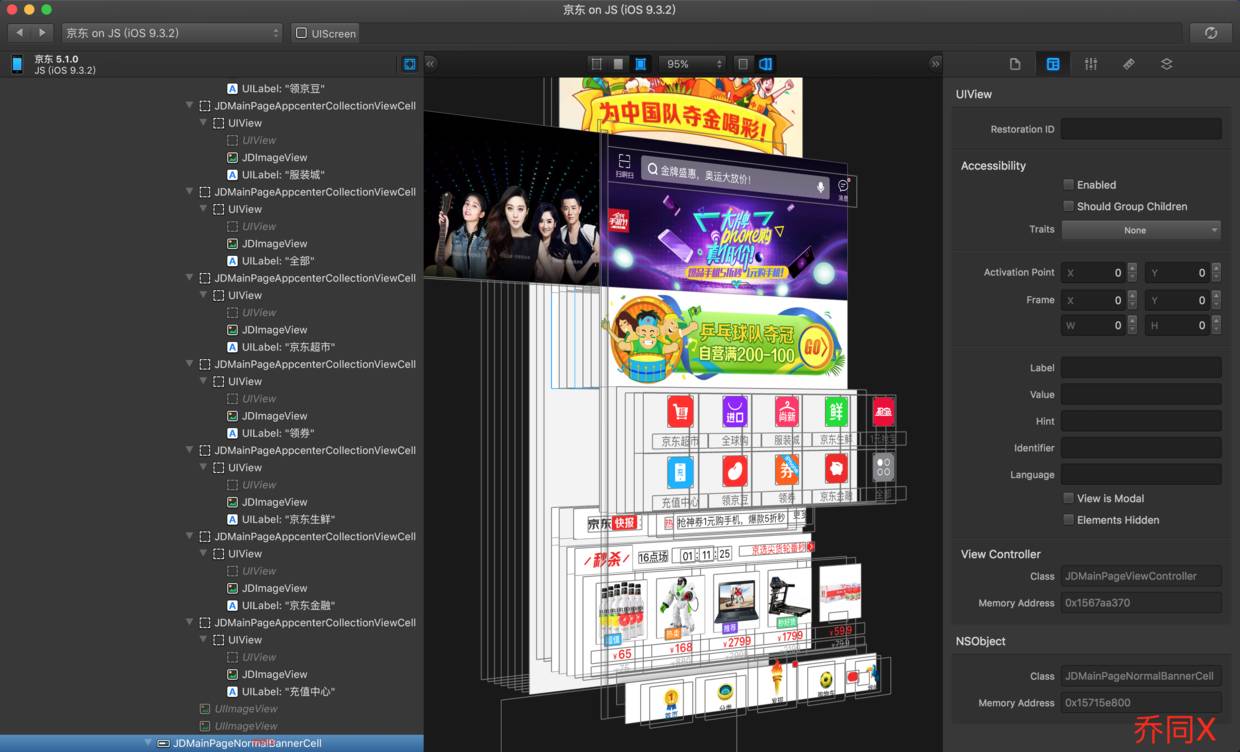Click the 扫啊扫 scan icon in canvas
The height and width of the screenshot is (752, 1240).
pos(624,165)
